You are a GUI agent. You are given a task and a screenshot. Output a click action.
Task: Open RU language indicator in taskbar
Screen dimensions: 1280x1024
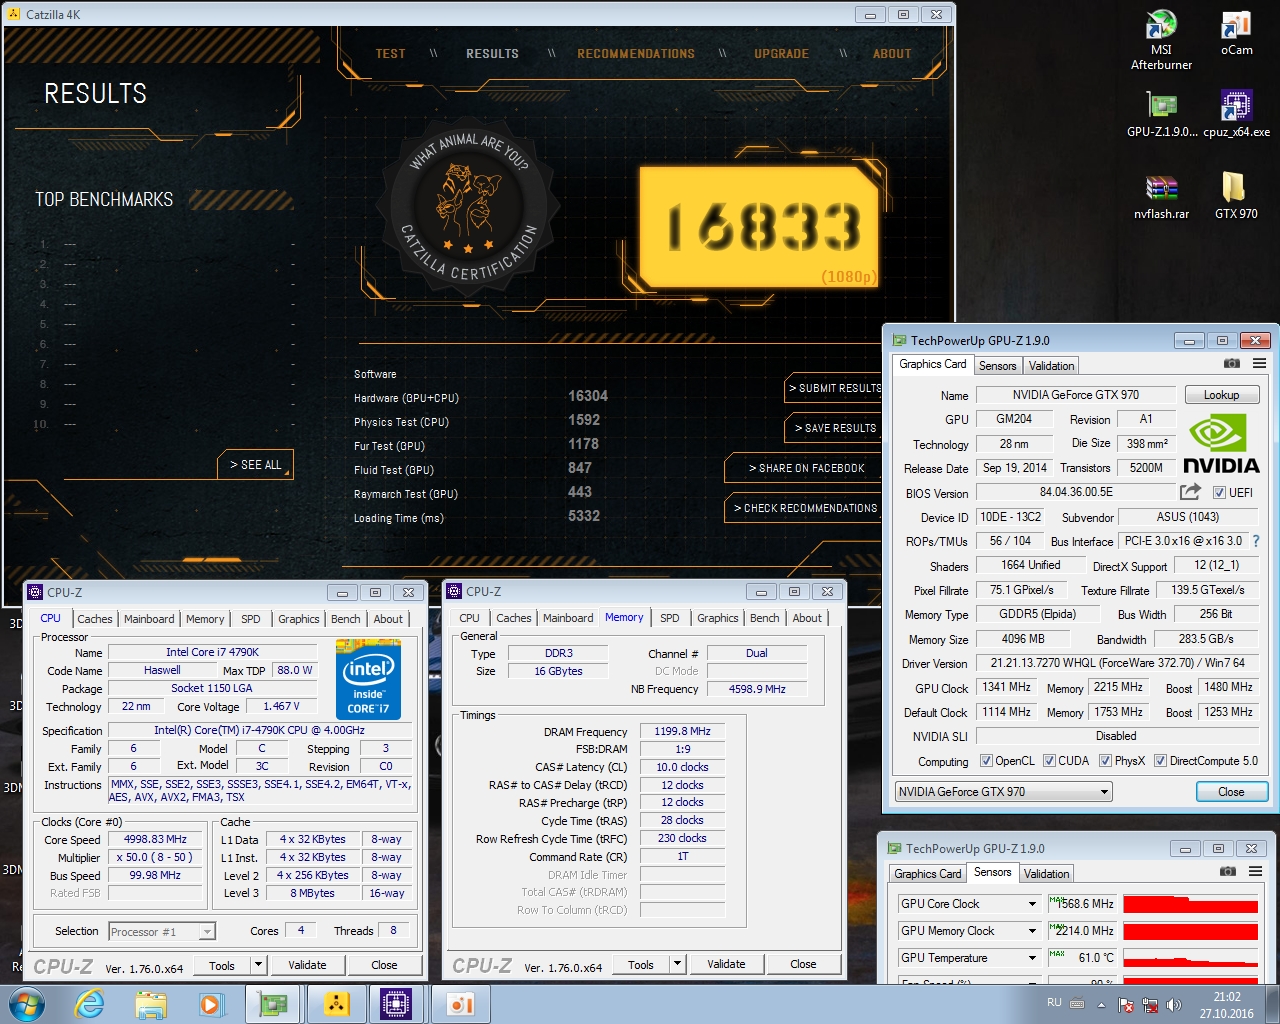point(1054,1002)
